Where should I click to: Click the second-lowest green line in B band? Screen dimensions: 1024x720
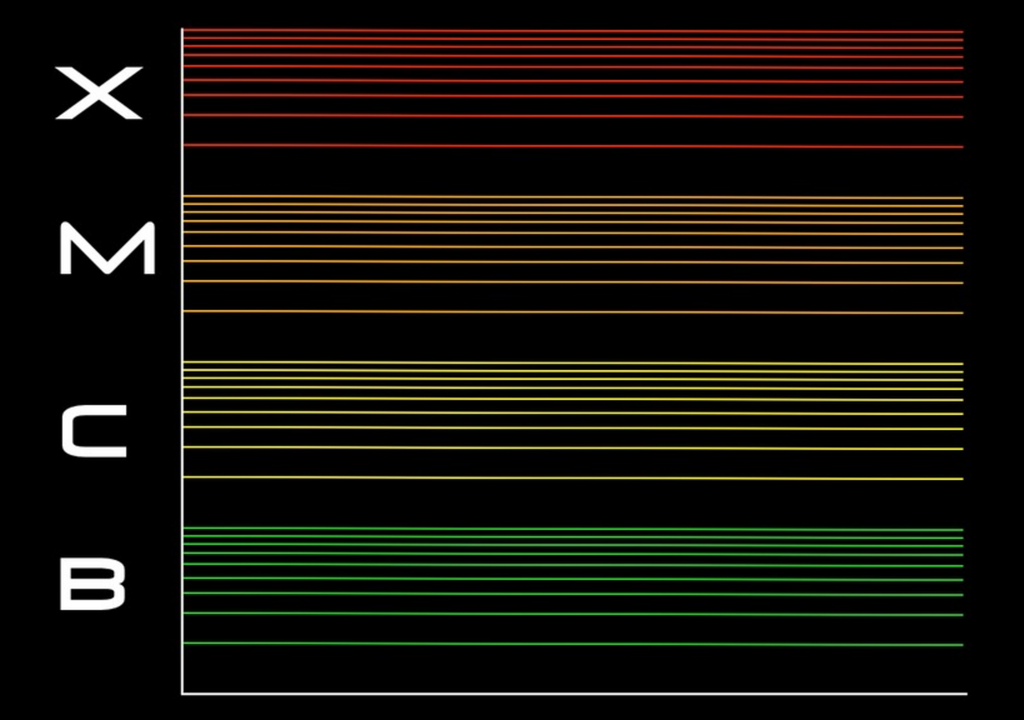(x=572, y=614)
